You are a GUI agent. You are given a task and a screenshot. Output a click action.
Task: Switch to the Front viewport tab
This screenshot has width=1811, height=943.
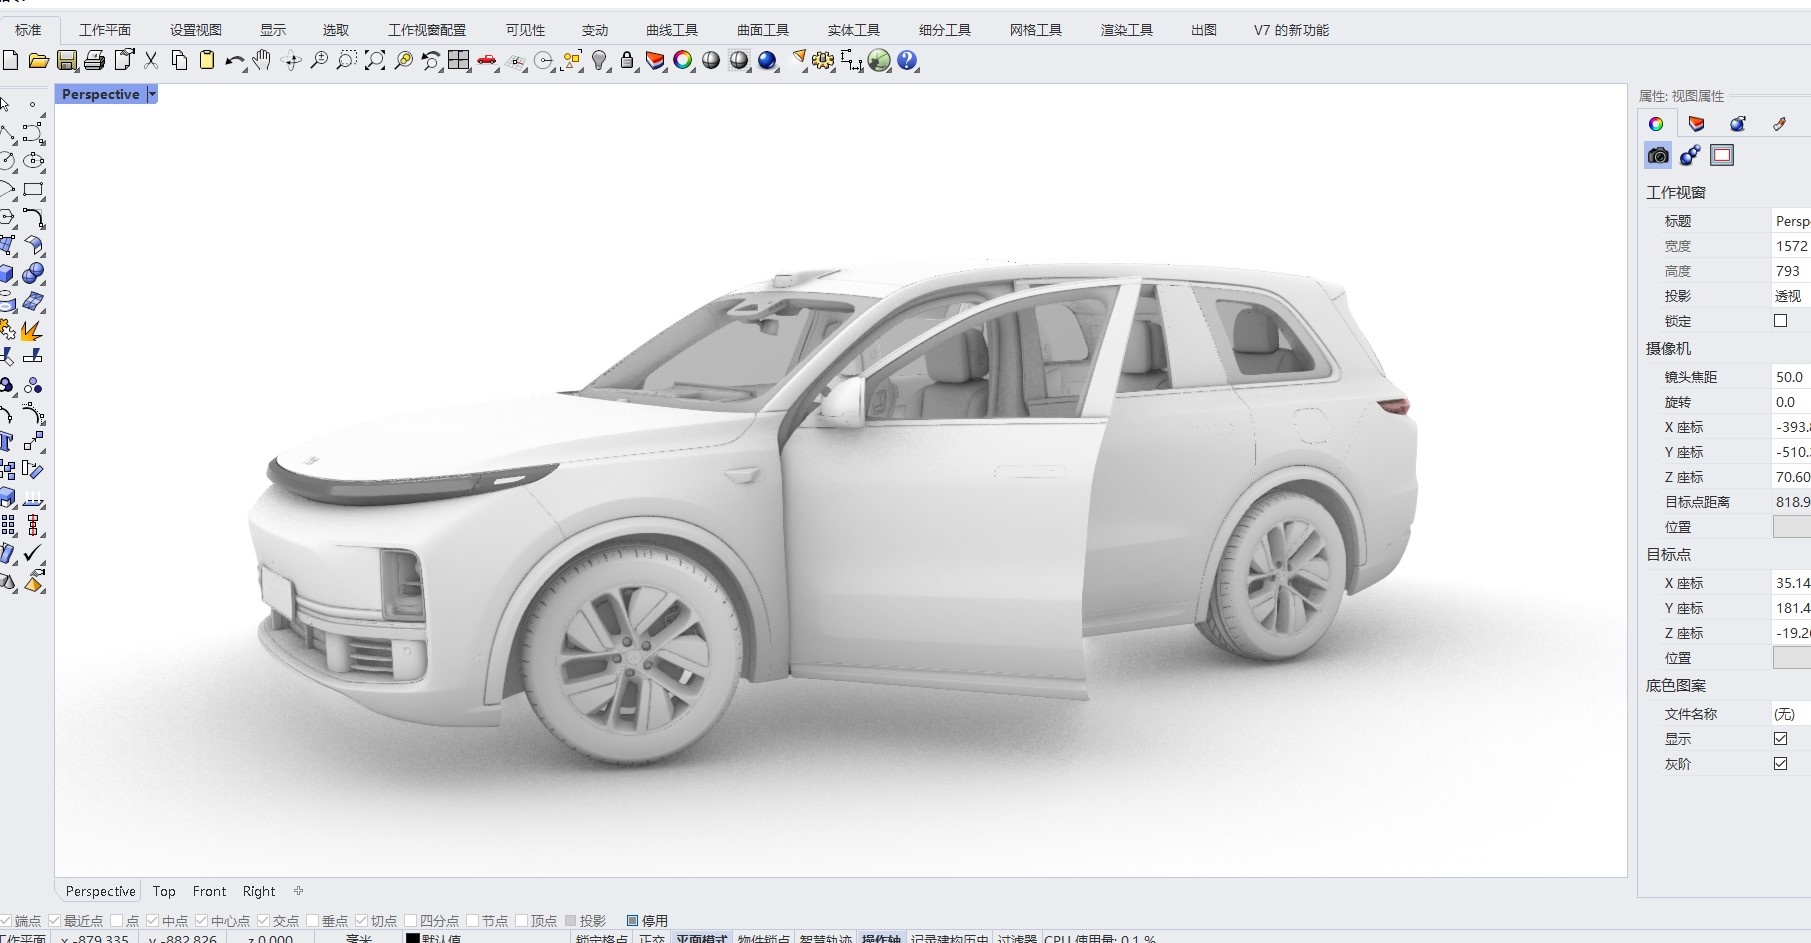tap(209, 891)
